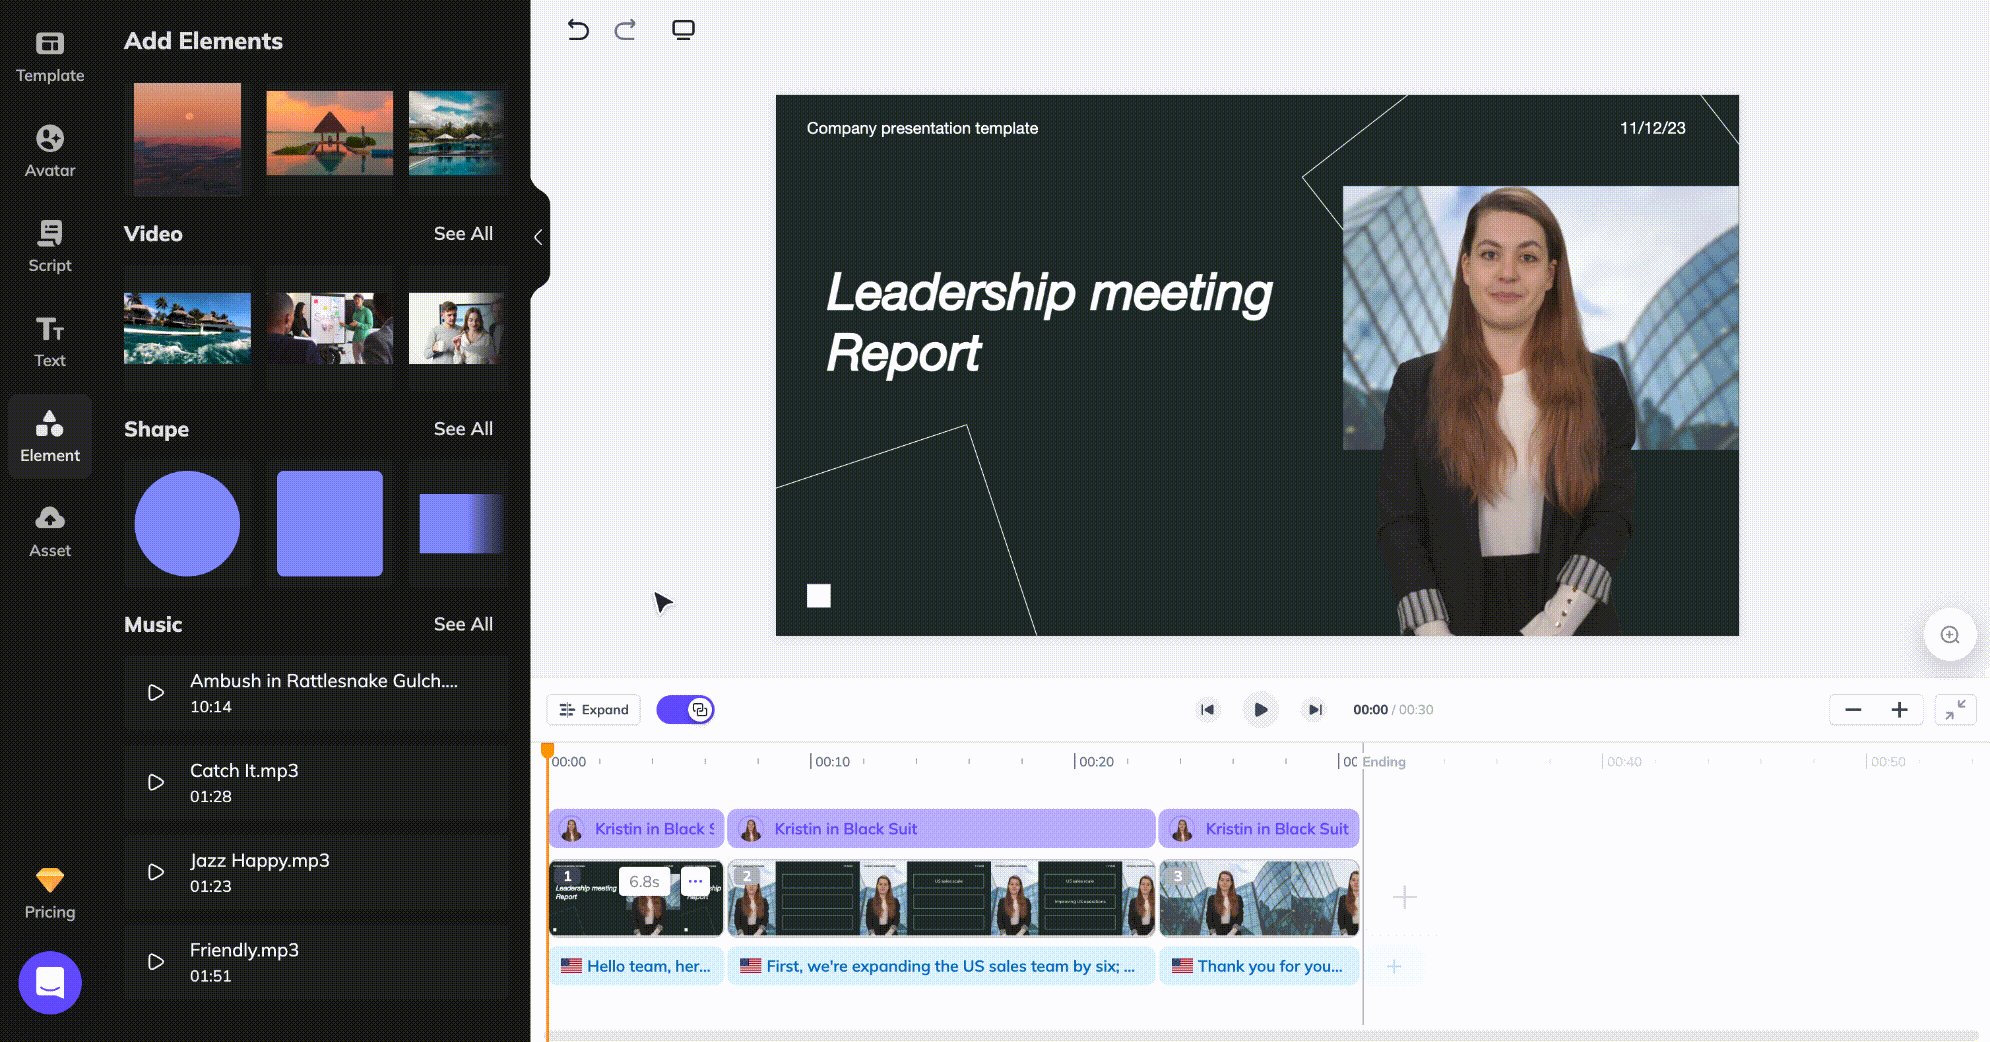The width and height of the screenshot is (1990, 1042).
Task: Switch to the Script tab
Action: (x=50, y=245)
